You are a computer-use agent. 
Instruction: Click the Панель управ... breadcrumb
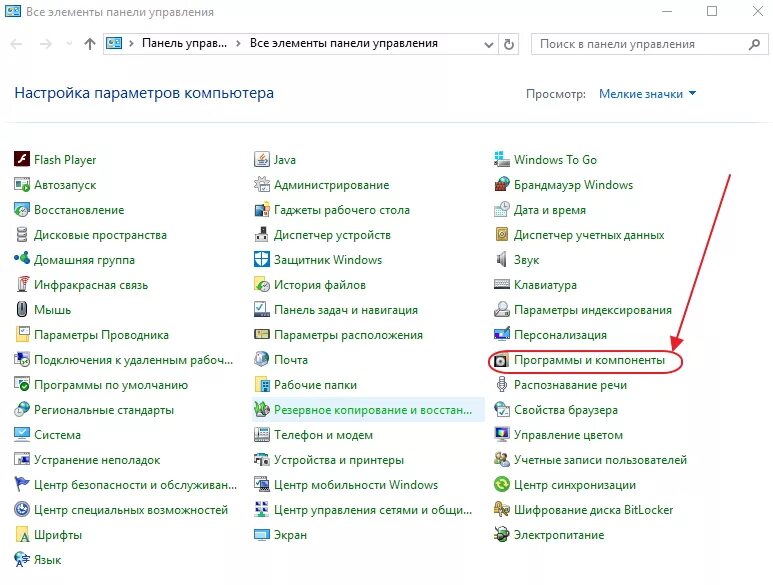click(x=184, y=43)
